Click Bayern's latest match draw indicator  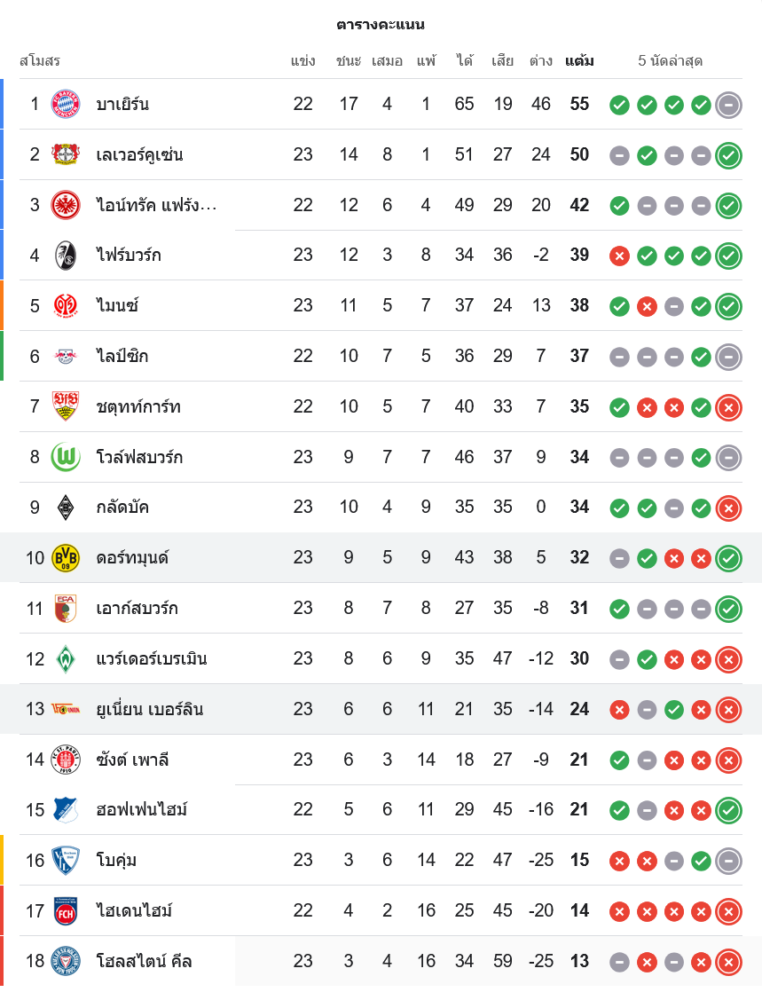729,104
